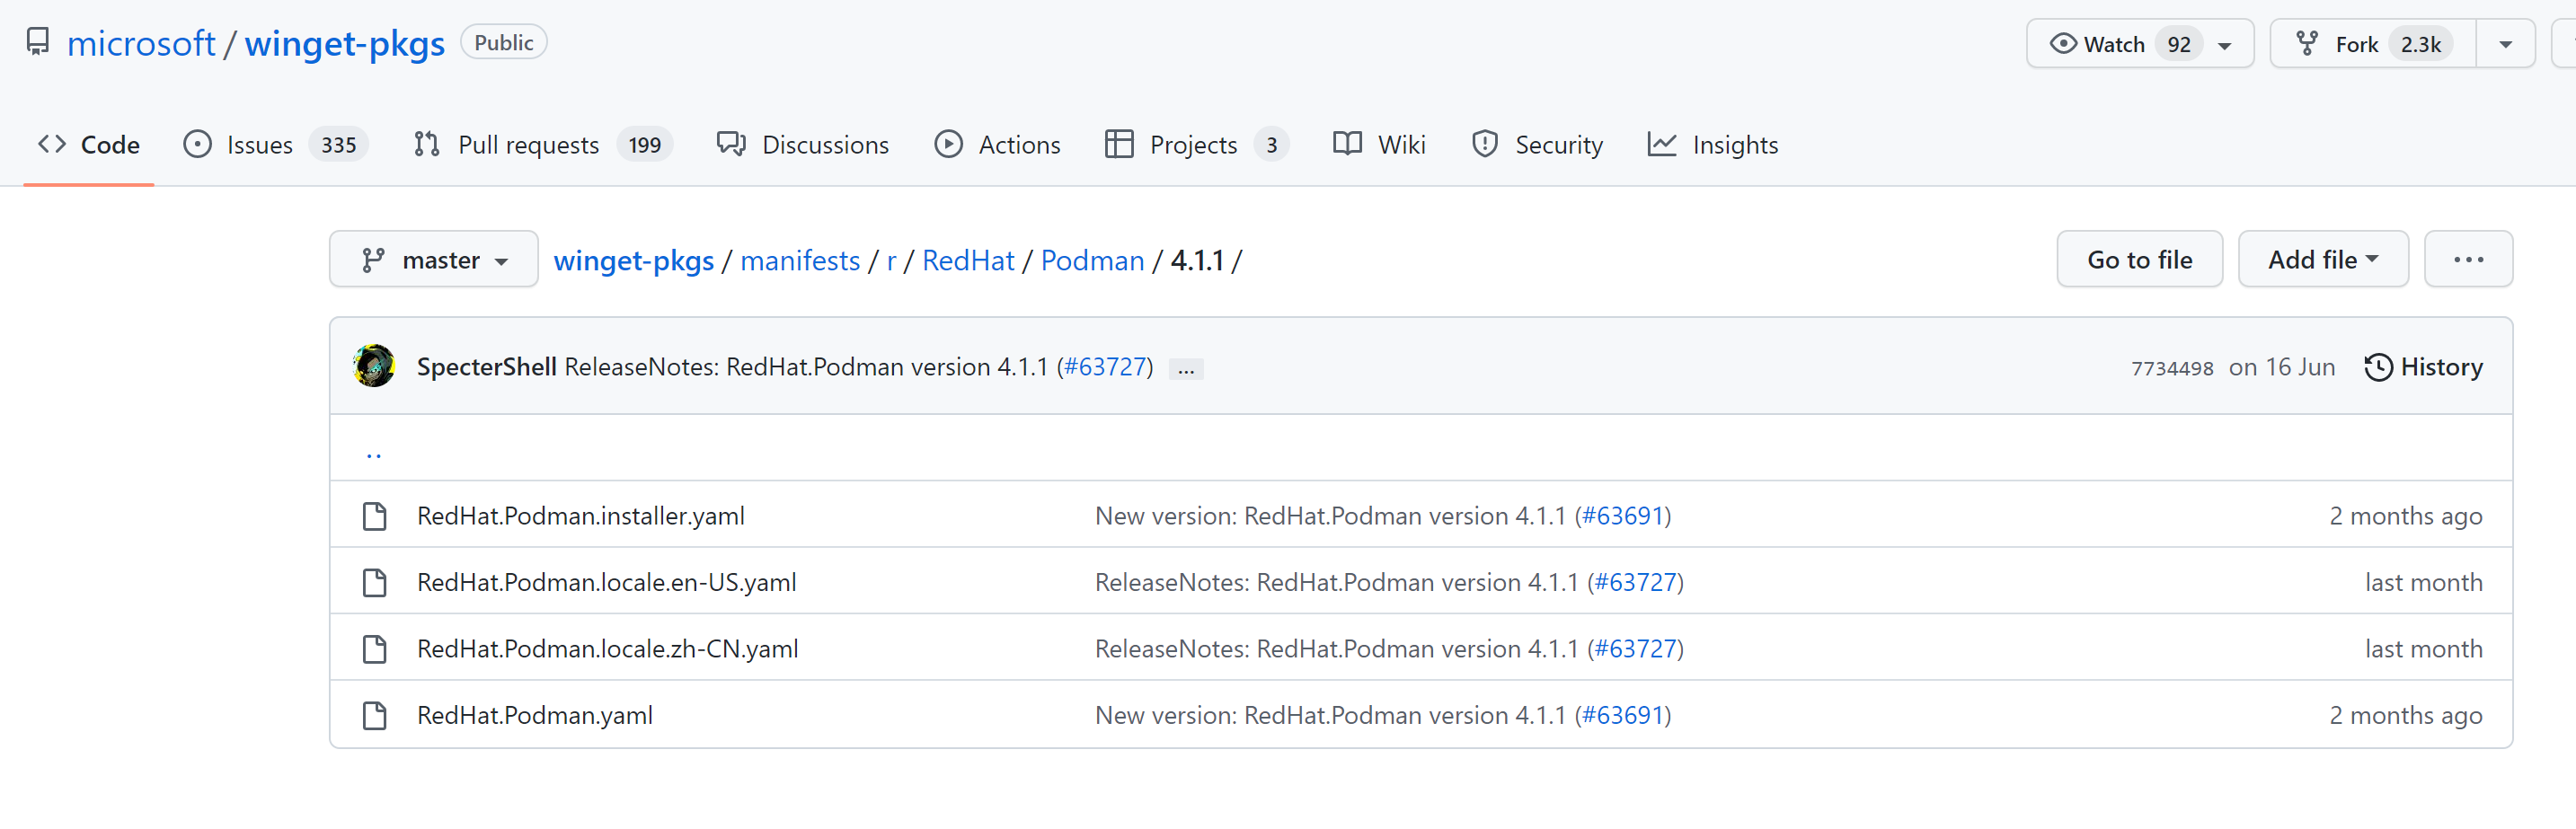
Task: Click the Code angle-brackets icon
Action: [x=52, y=144]
